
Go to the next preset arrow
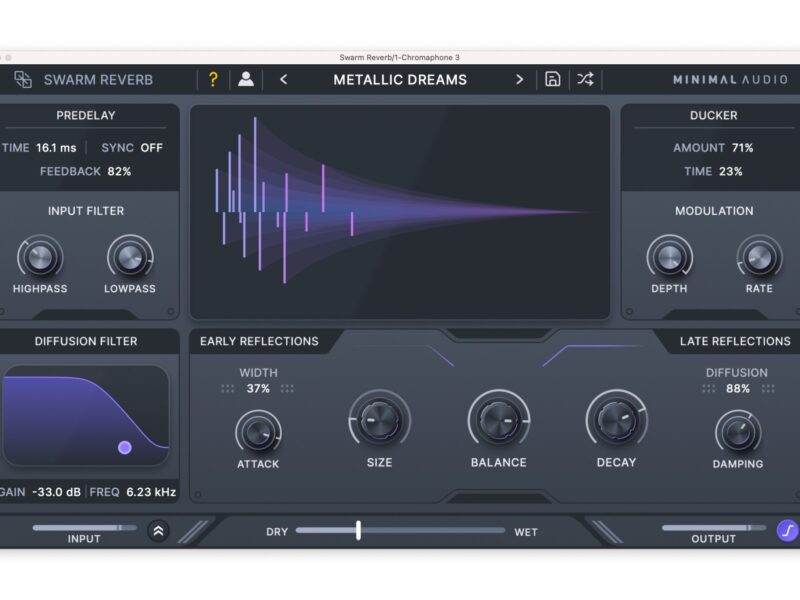pos(519,80)
